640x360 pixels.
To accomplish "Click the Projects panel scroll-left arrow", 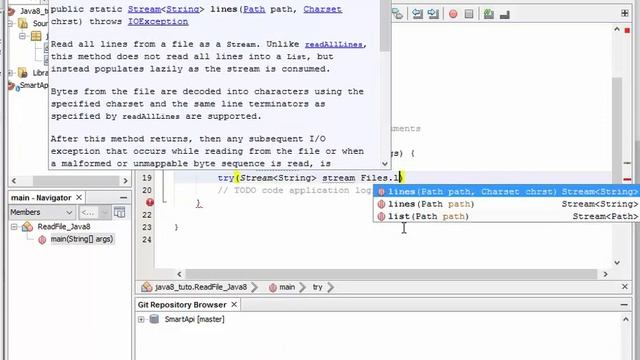I will tap(14, 180).
